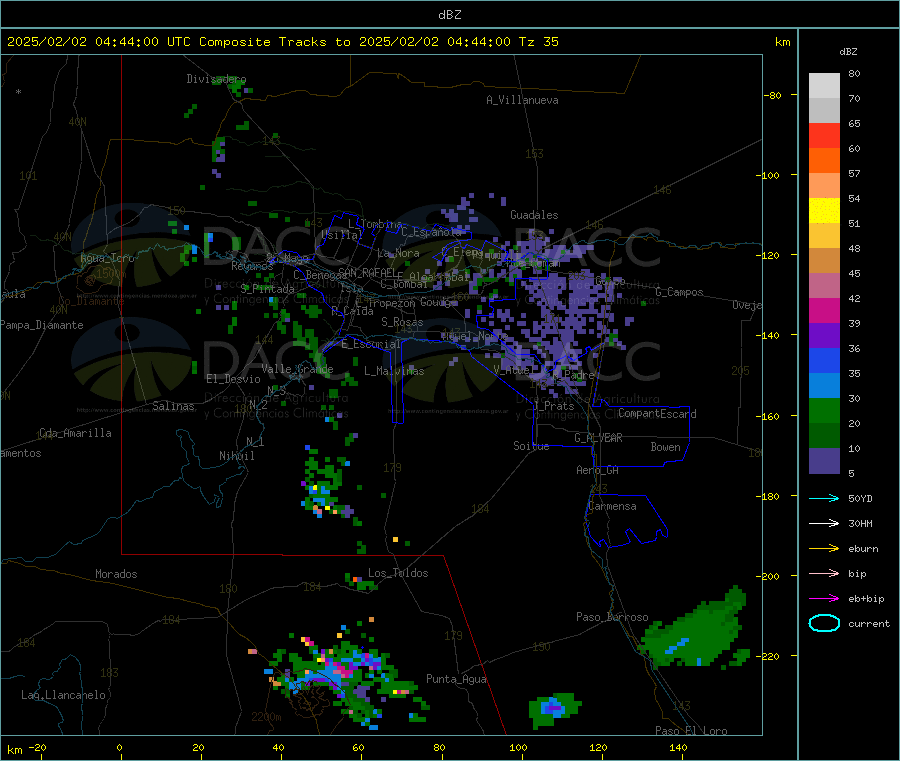Click the Paso_Barroso map label
This screenshot has height=761, width=900.
[612, 617]
